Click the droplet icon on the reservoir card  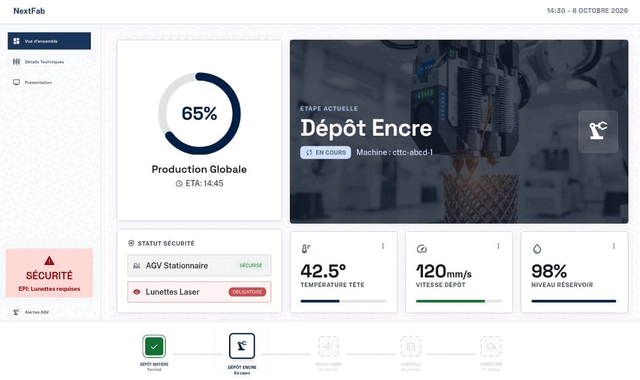coord(537,249)
